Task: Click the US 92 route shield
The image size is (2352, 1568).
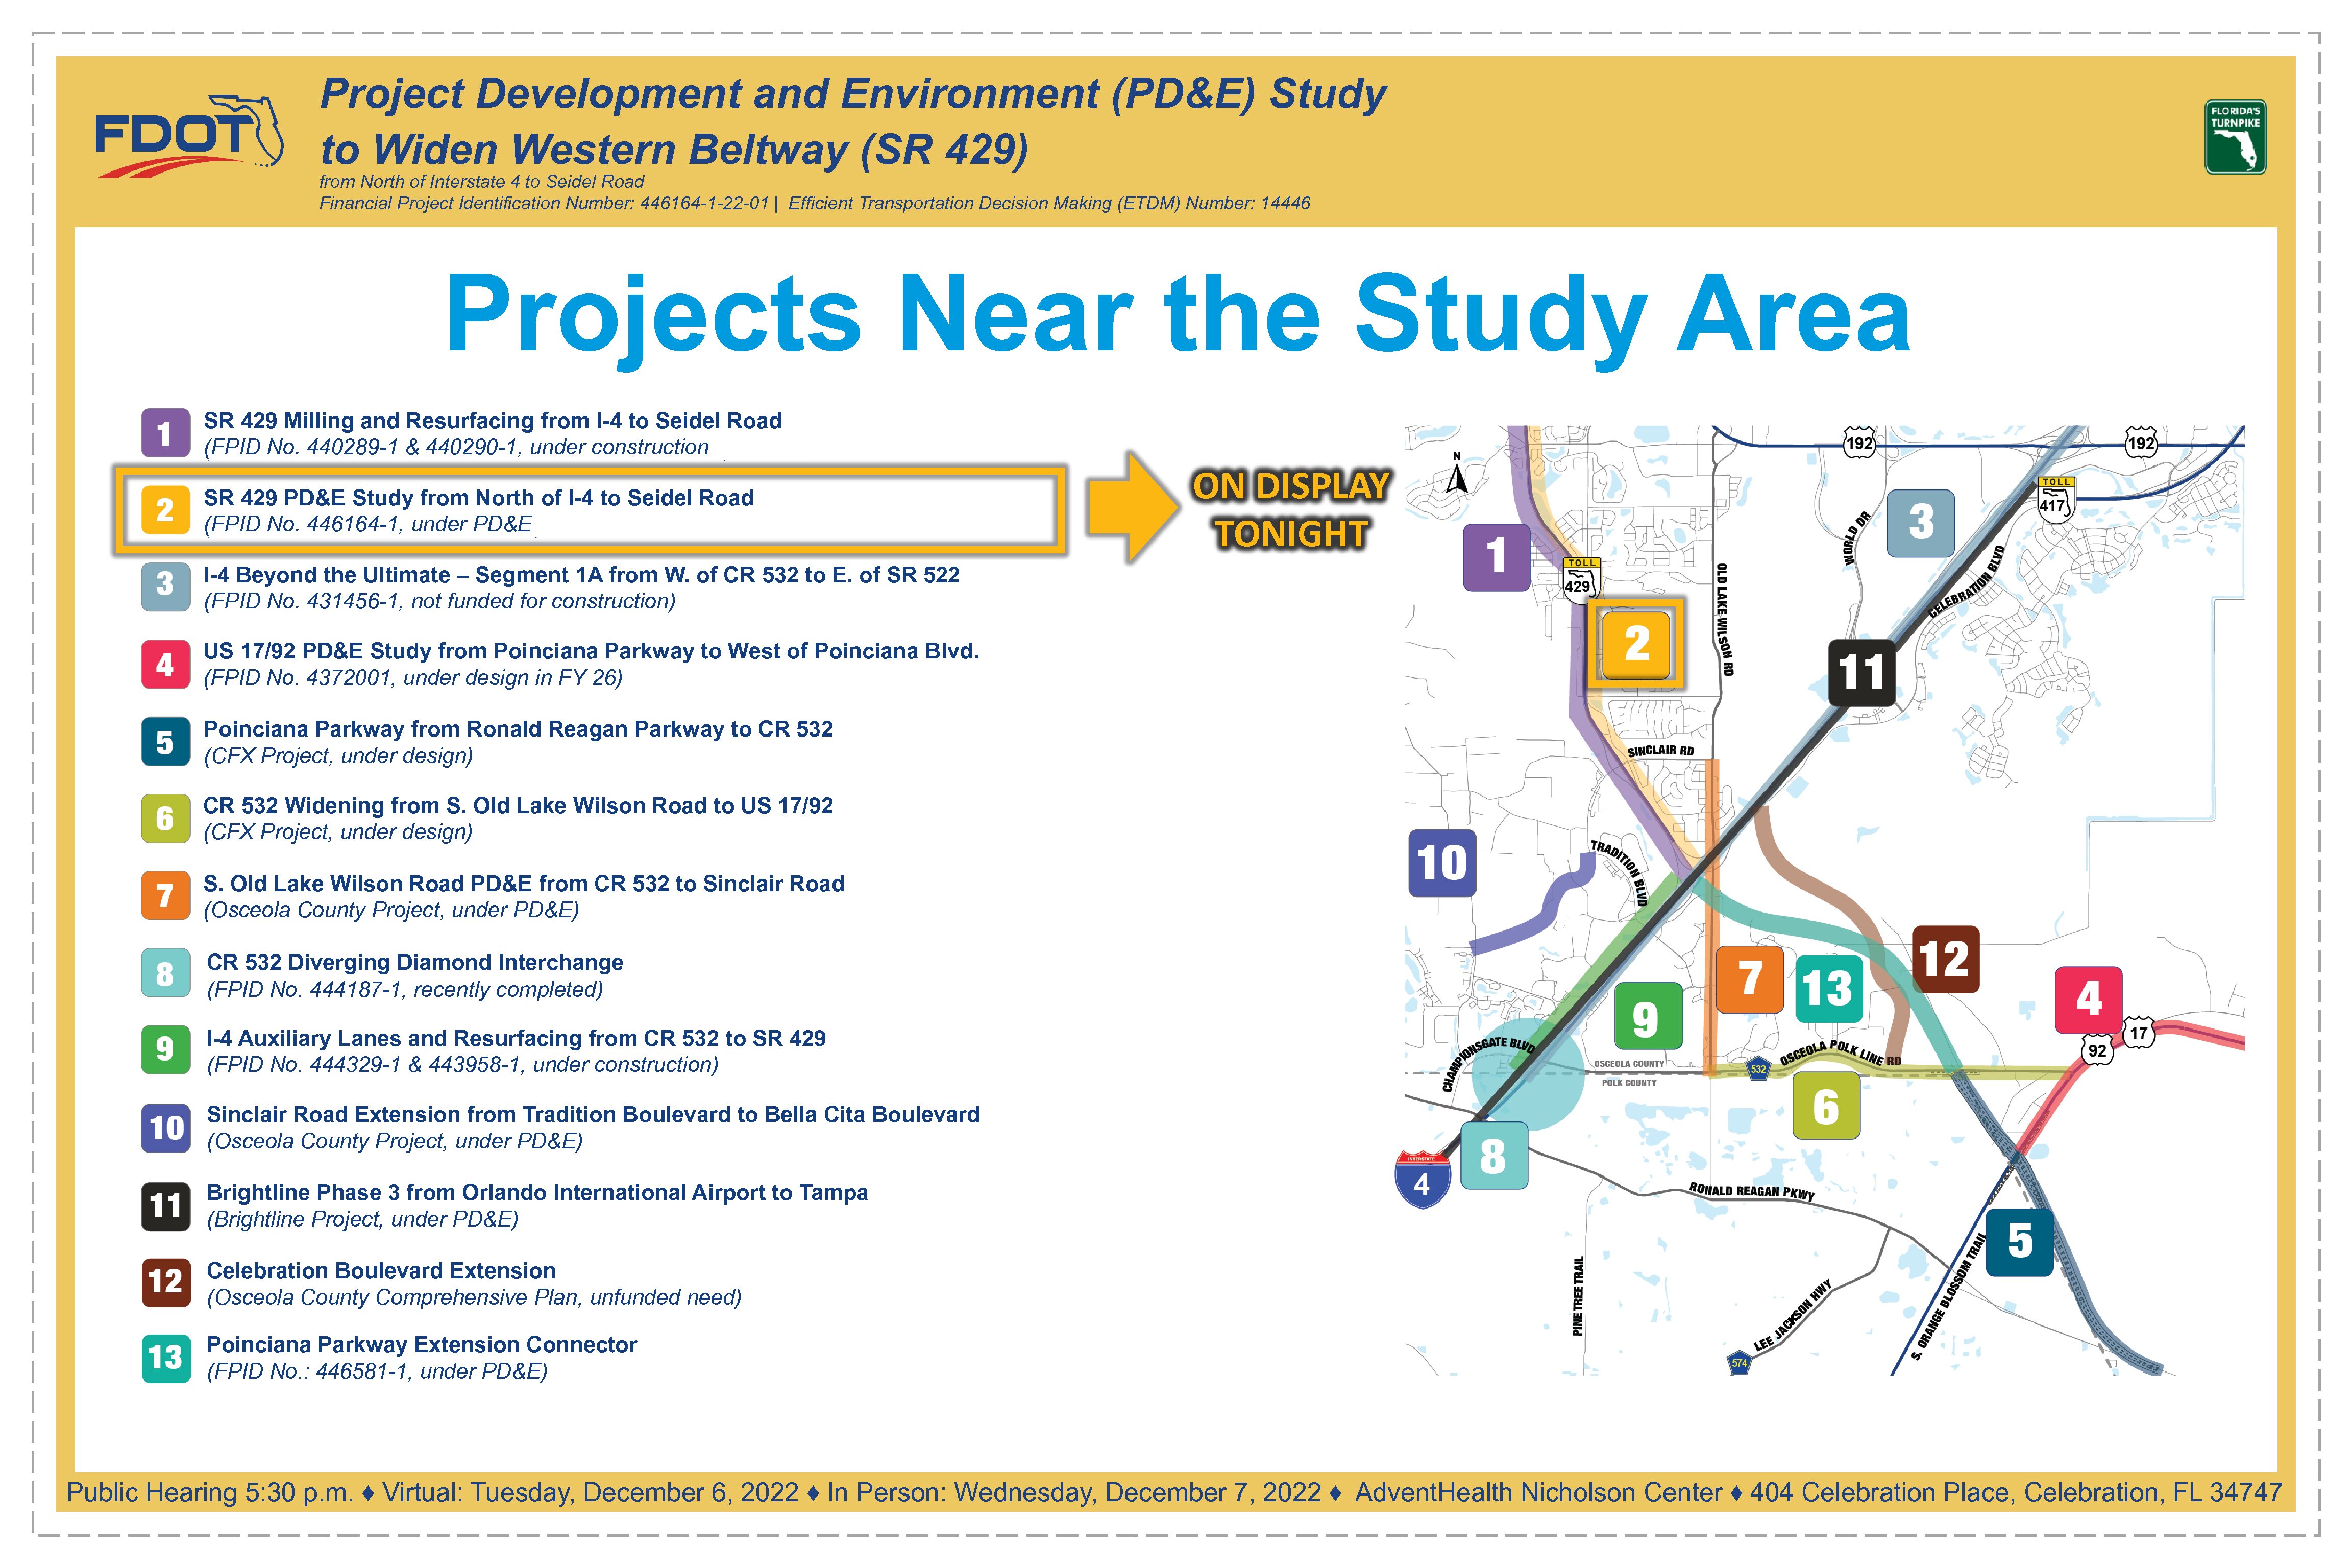Action: [x=2096, y=1050]
